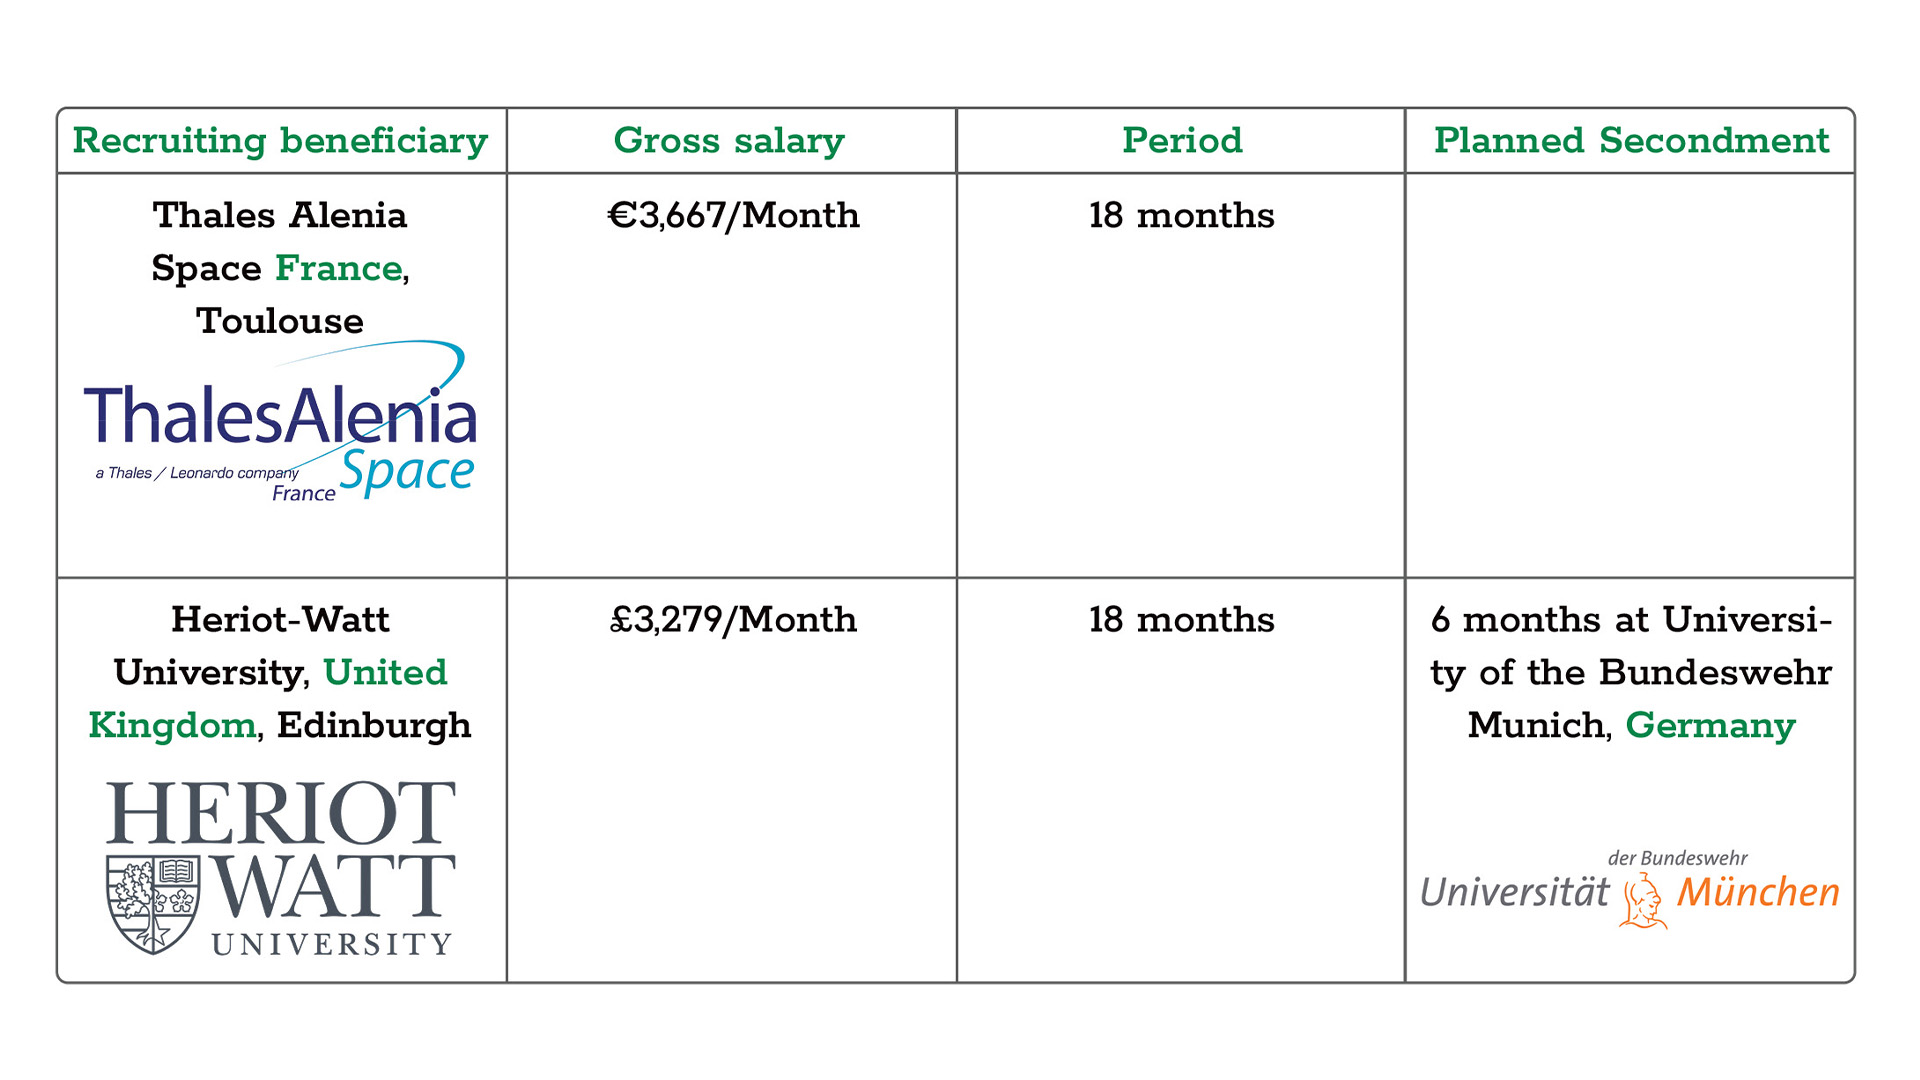Click the green 'France' text link
This screenshot has width=1920, height=1080.
pyautogui.click(x=338, y=268)
